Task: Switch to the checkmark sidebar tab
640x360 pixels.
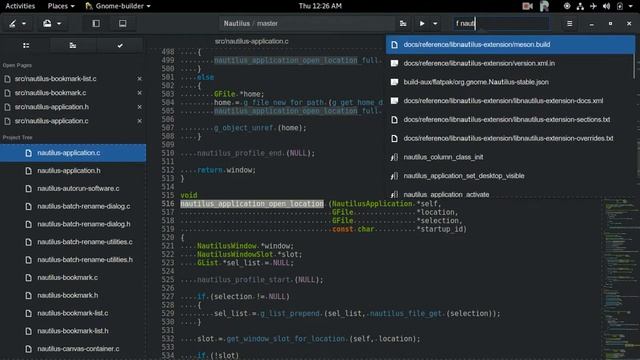Action: pos(120,45)
